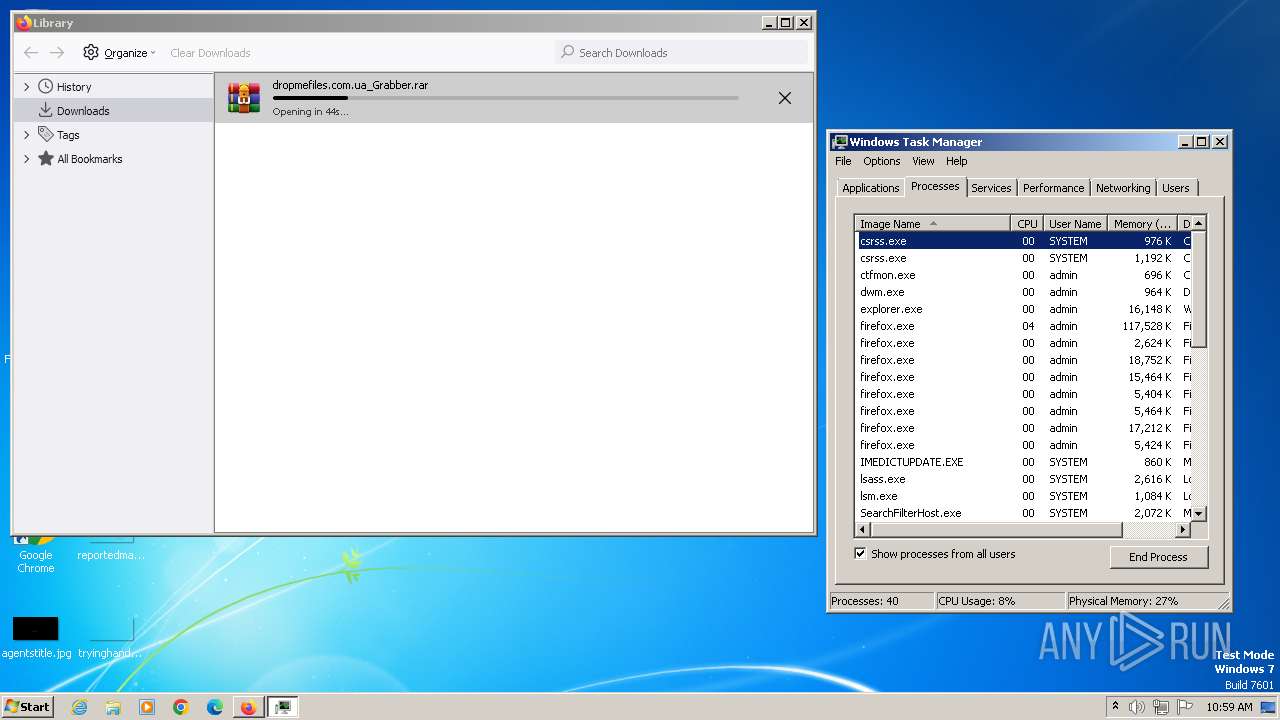Viewport: 1280px width, 720px height.
Task: Expand the All Bookmarks tree node
Action: point(26,159)
